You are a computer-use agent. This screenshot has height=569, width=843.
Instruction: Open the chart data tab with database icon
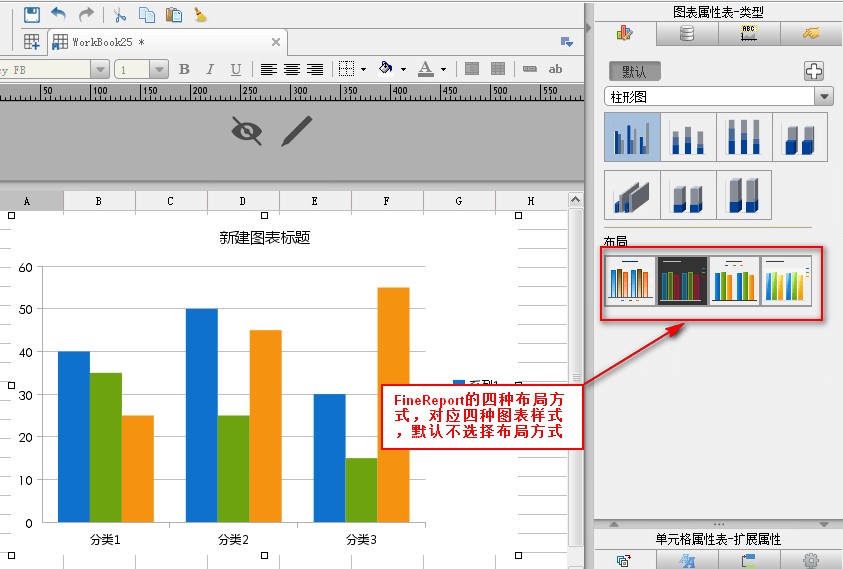[x=687, y=34]
